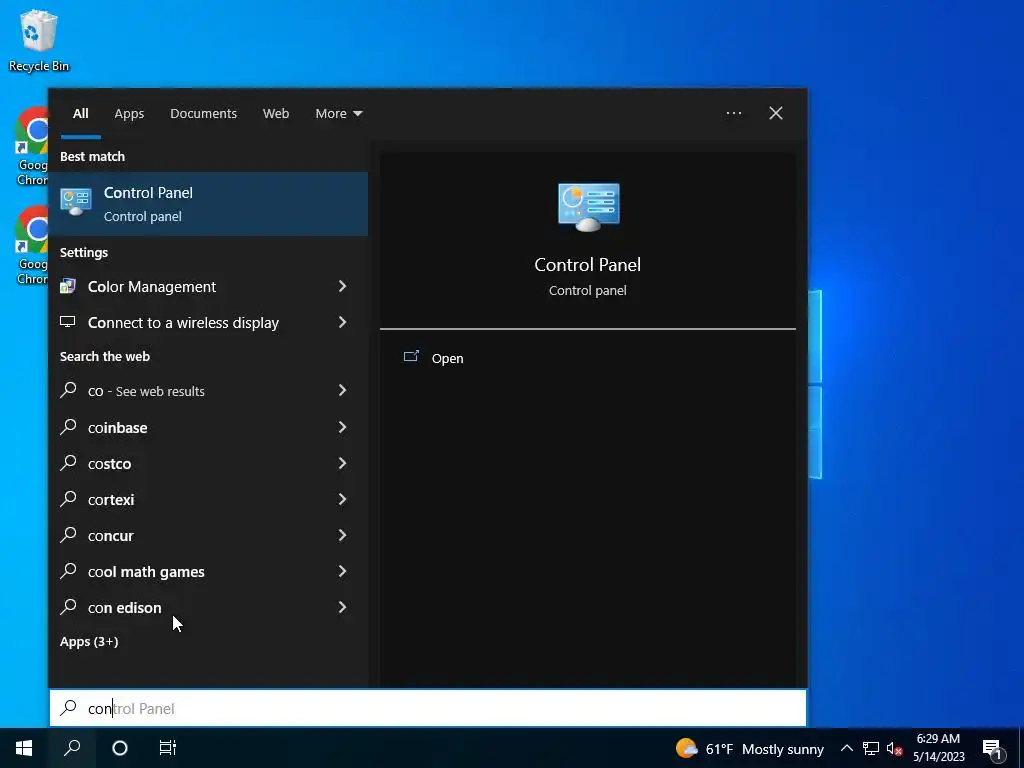
Task: Open the notification center icon
Action: click(x=992, y=750)
